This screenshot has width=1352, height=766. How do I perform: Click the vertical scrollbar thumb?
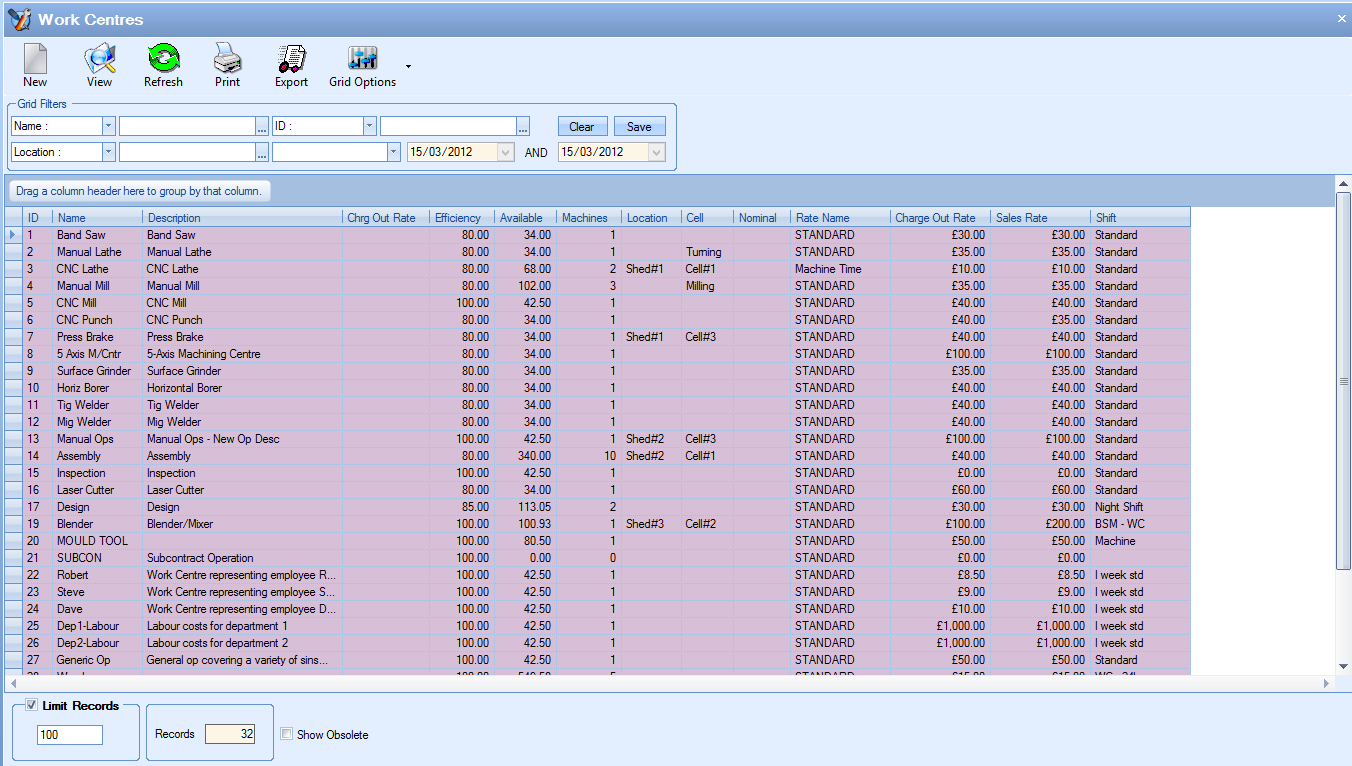coord(1343,380)
